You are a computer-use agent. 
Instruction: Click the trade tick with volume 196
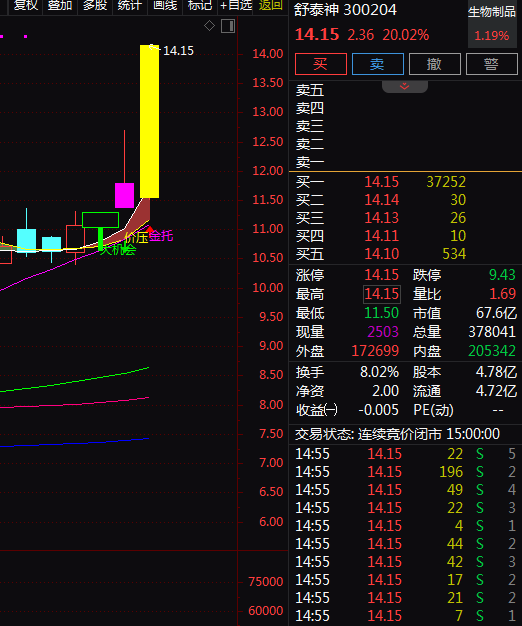(405, 472)
